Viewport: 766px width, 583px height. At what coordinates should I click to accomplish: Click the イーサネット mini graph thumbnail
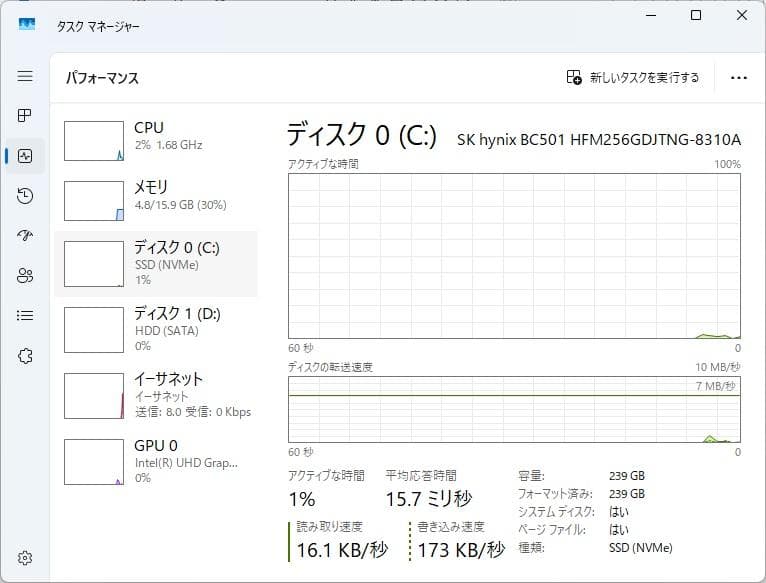point(94,396)
